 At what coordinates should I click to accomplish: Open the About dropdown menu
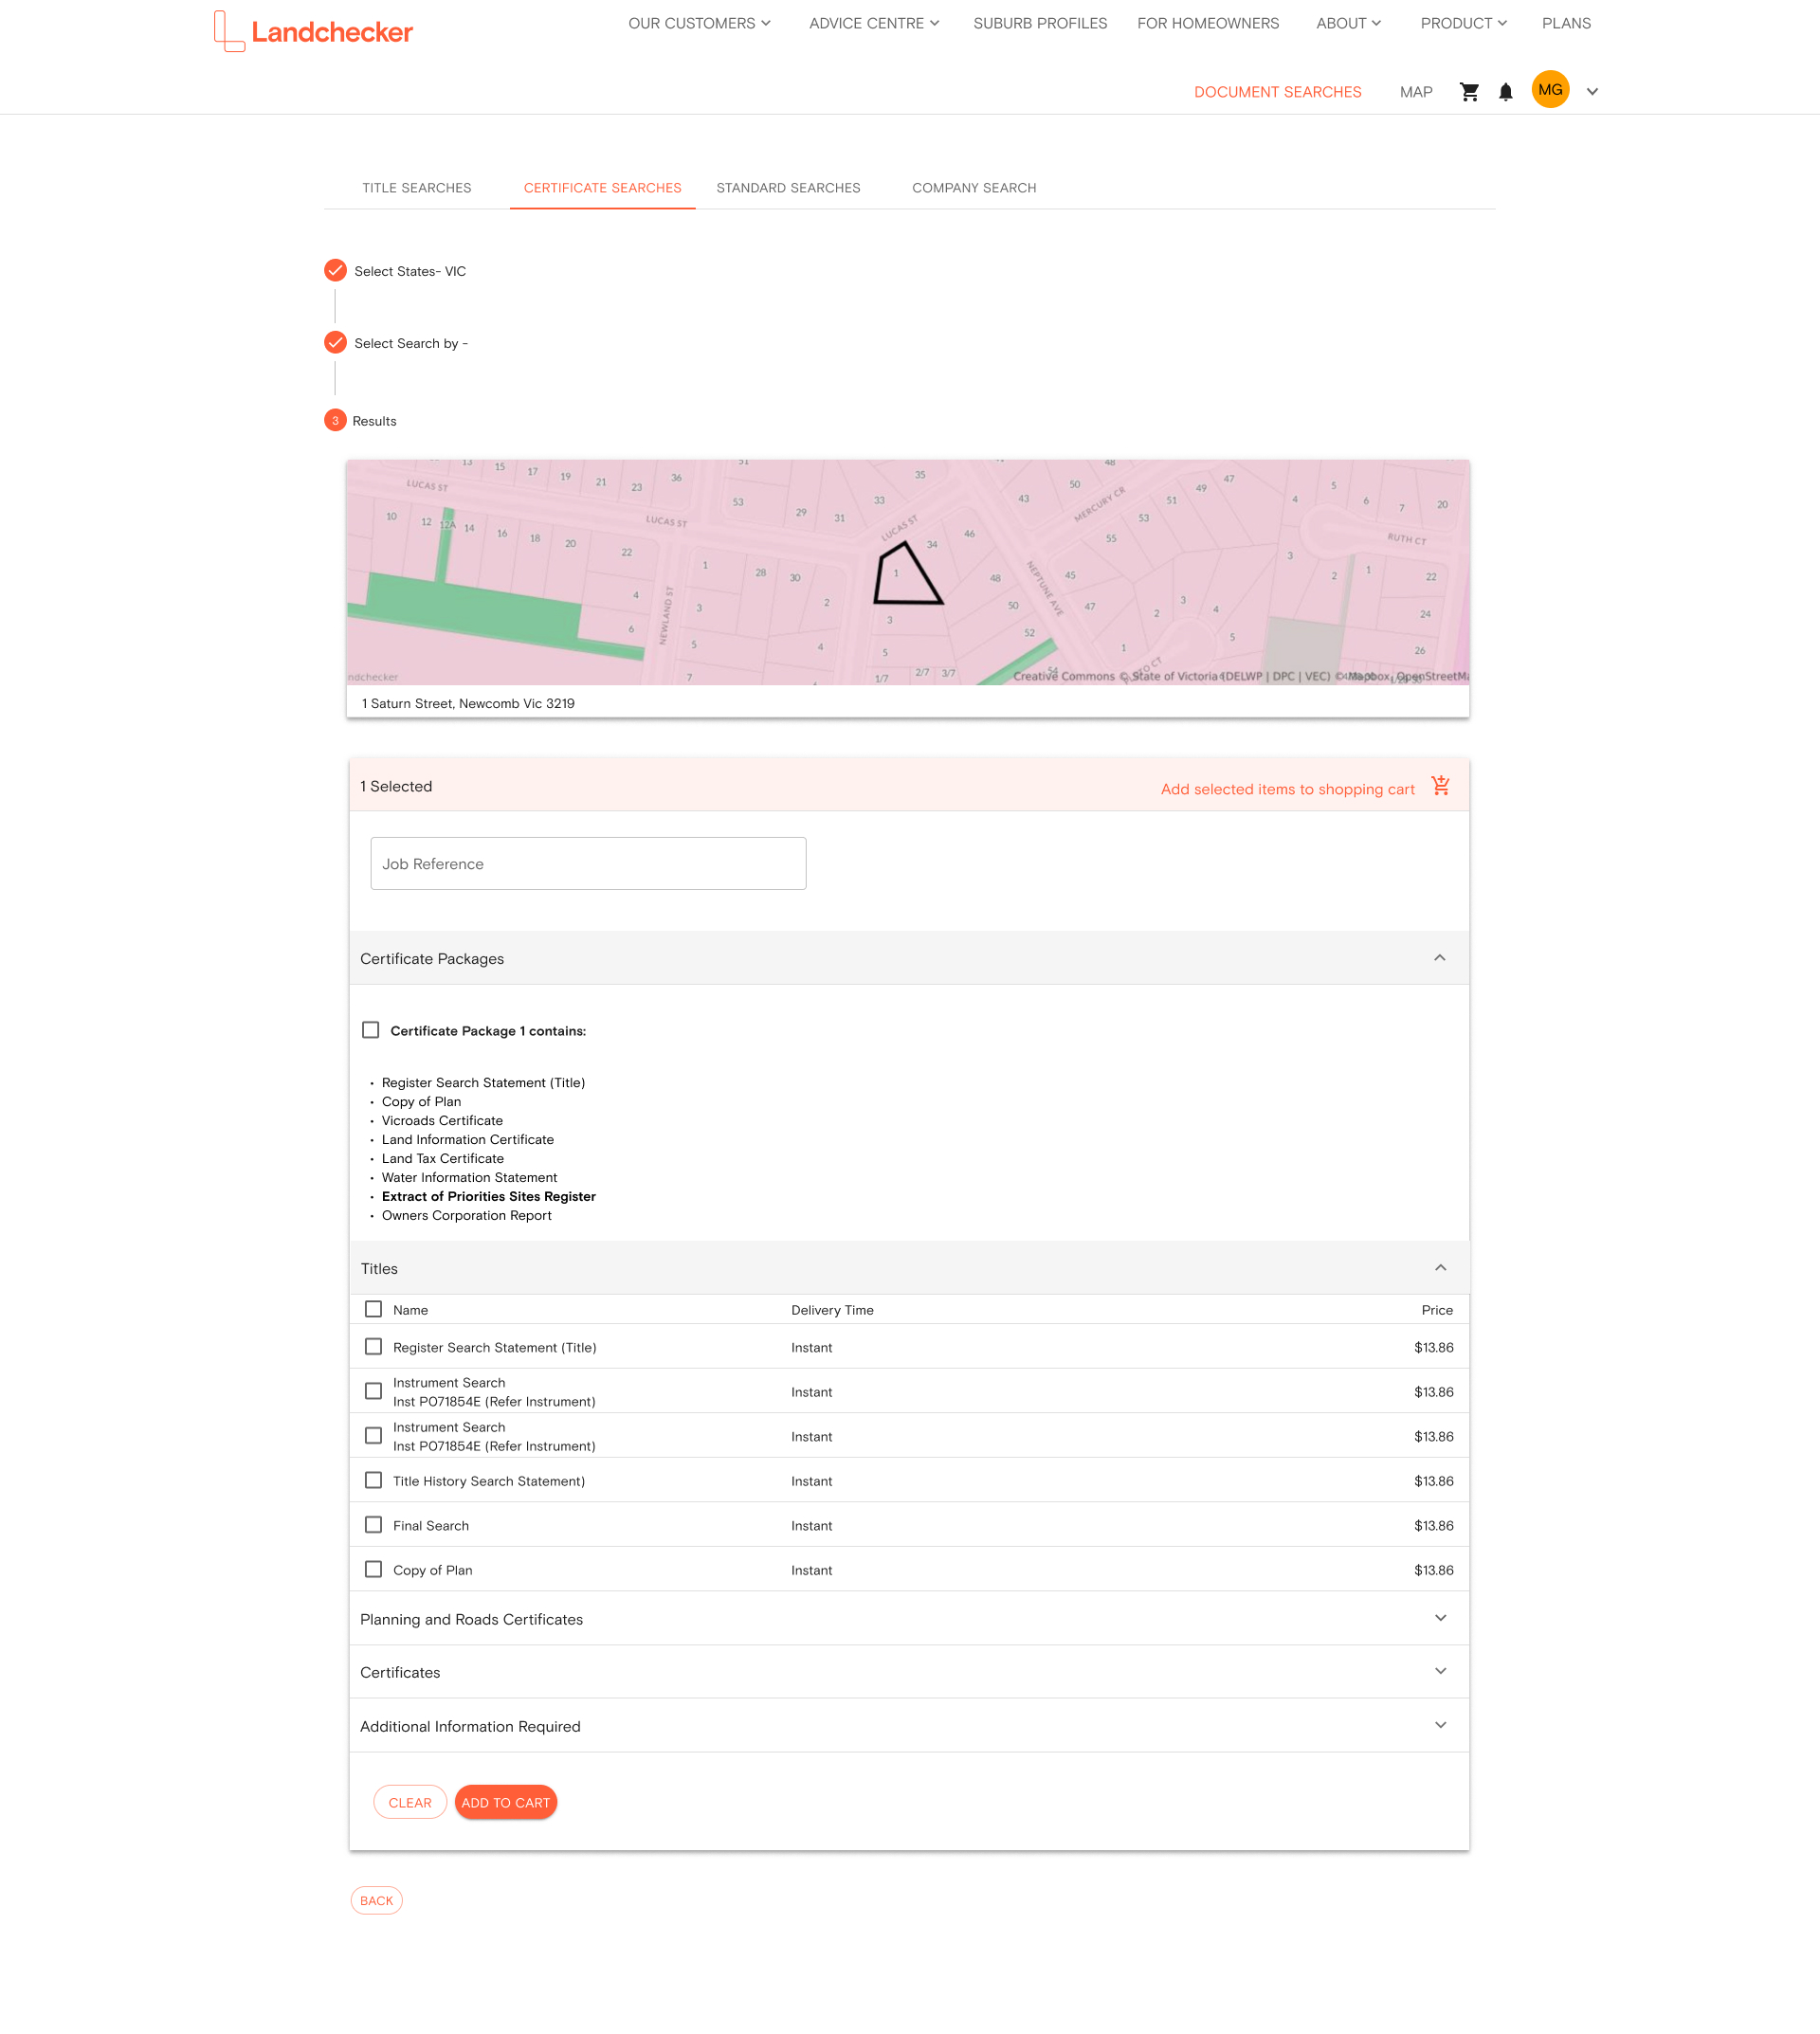(x=1348, y=23)
